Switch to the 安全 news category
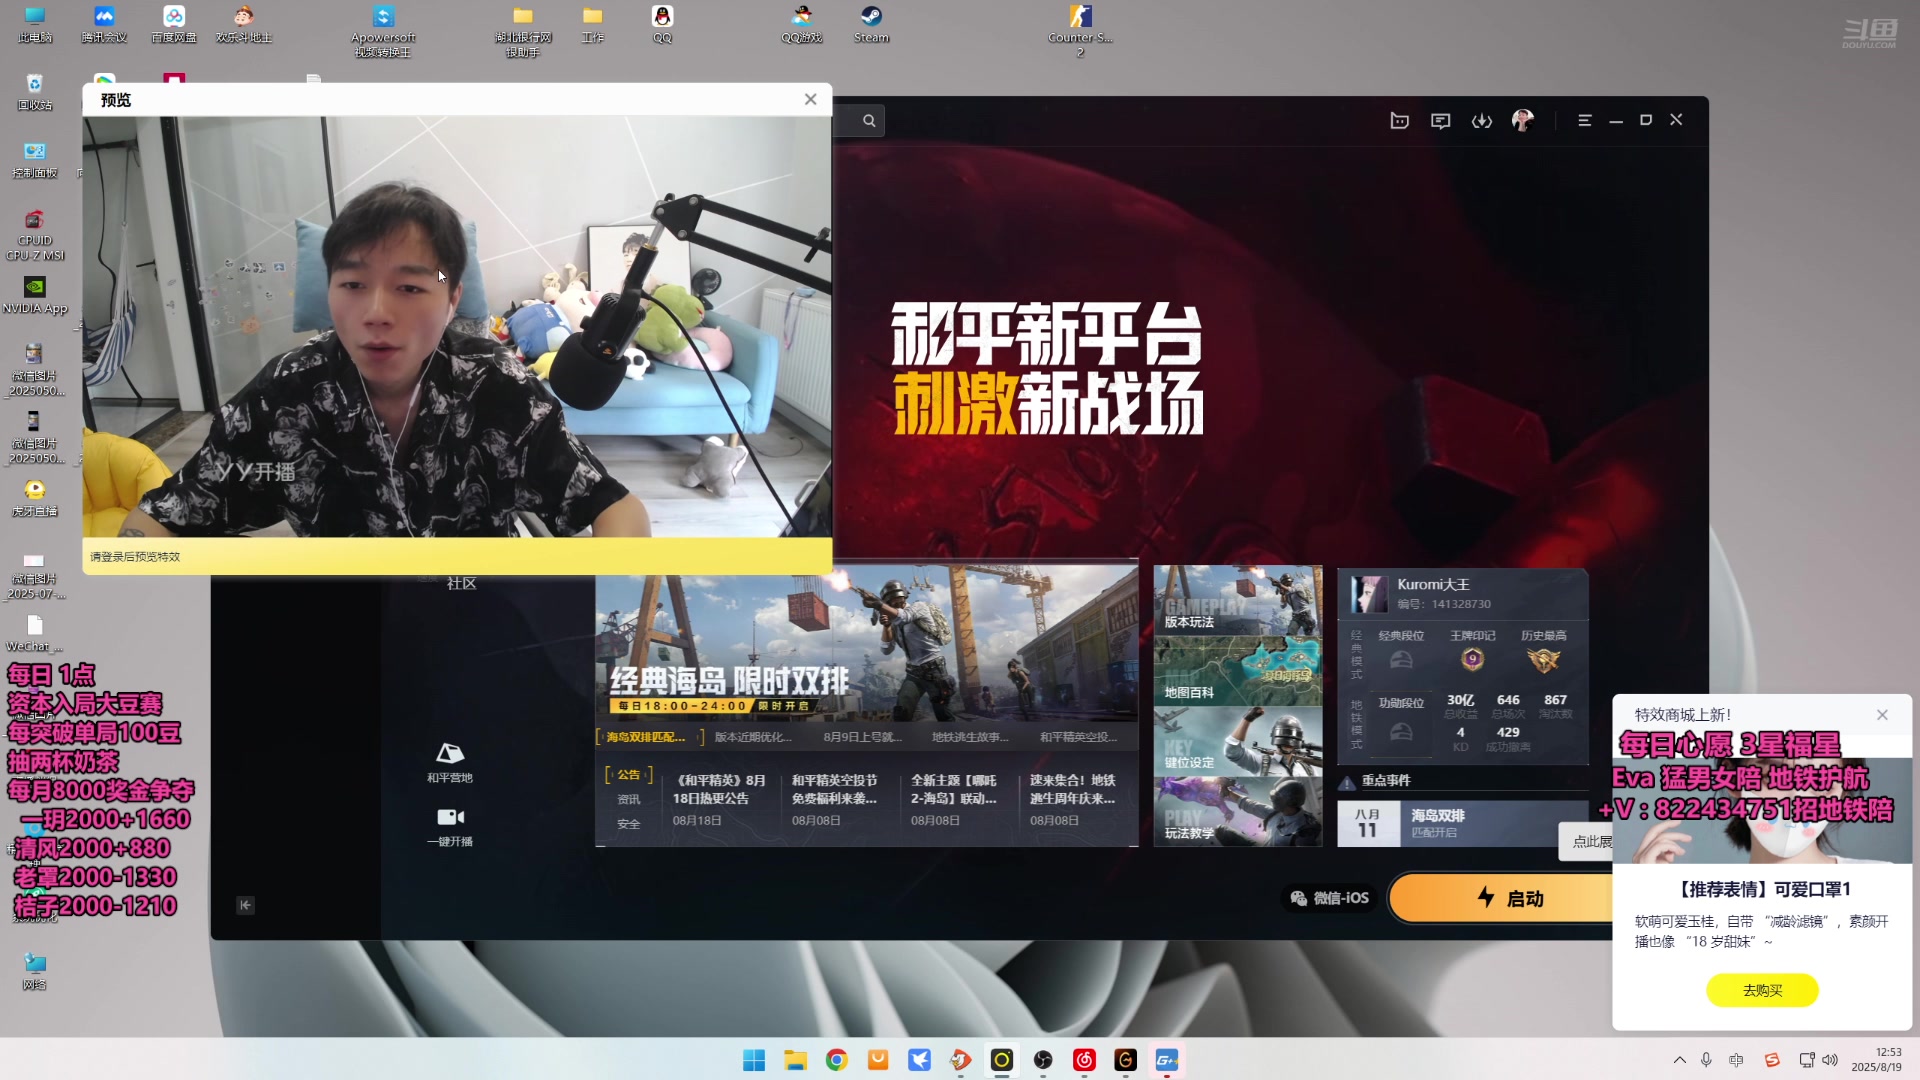 [628, 824]
